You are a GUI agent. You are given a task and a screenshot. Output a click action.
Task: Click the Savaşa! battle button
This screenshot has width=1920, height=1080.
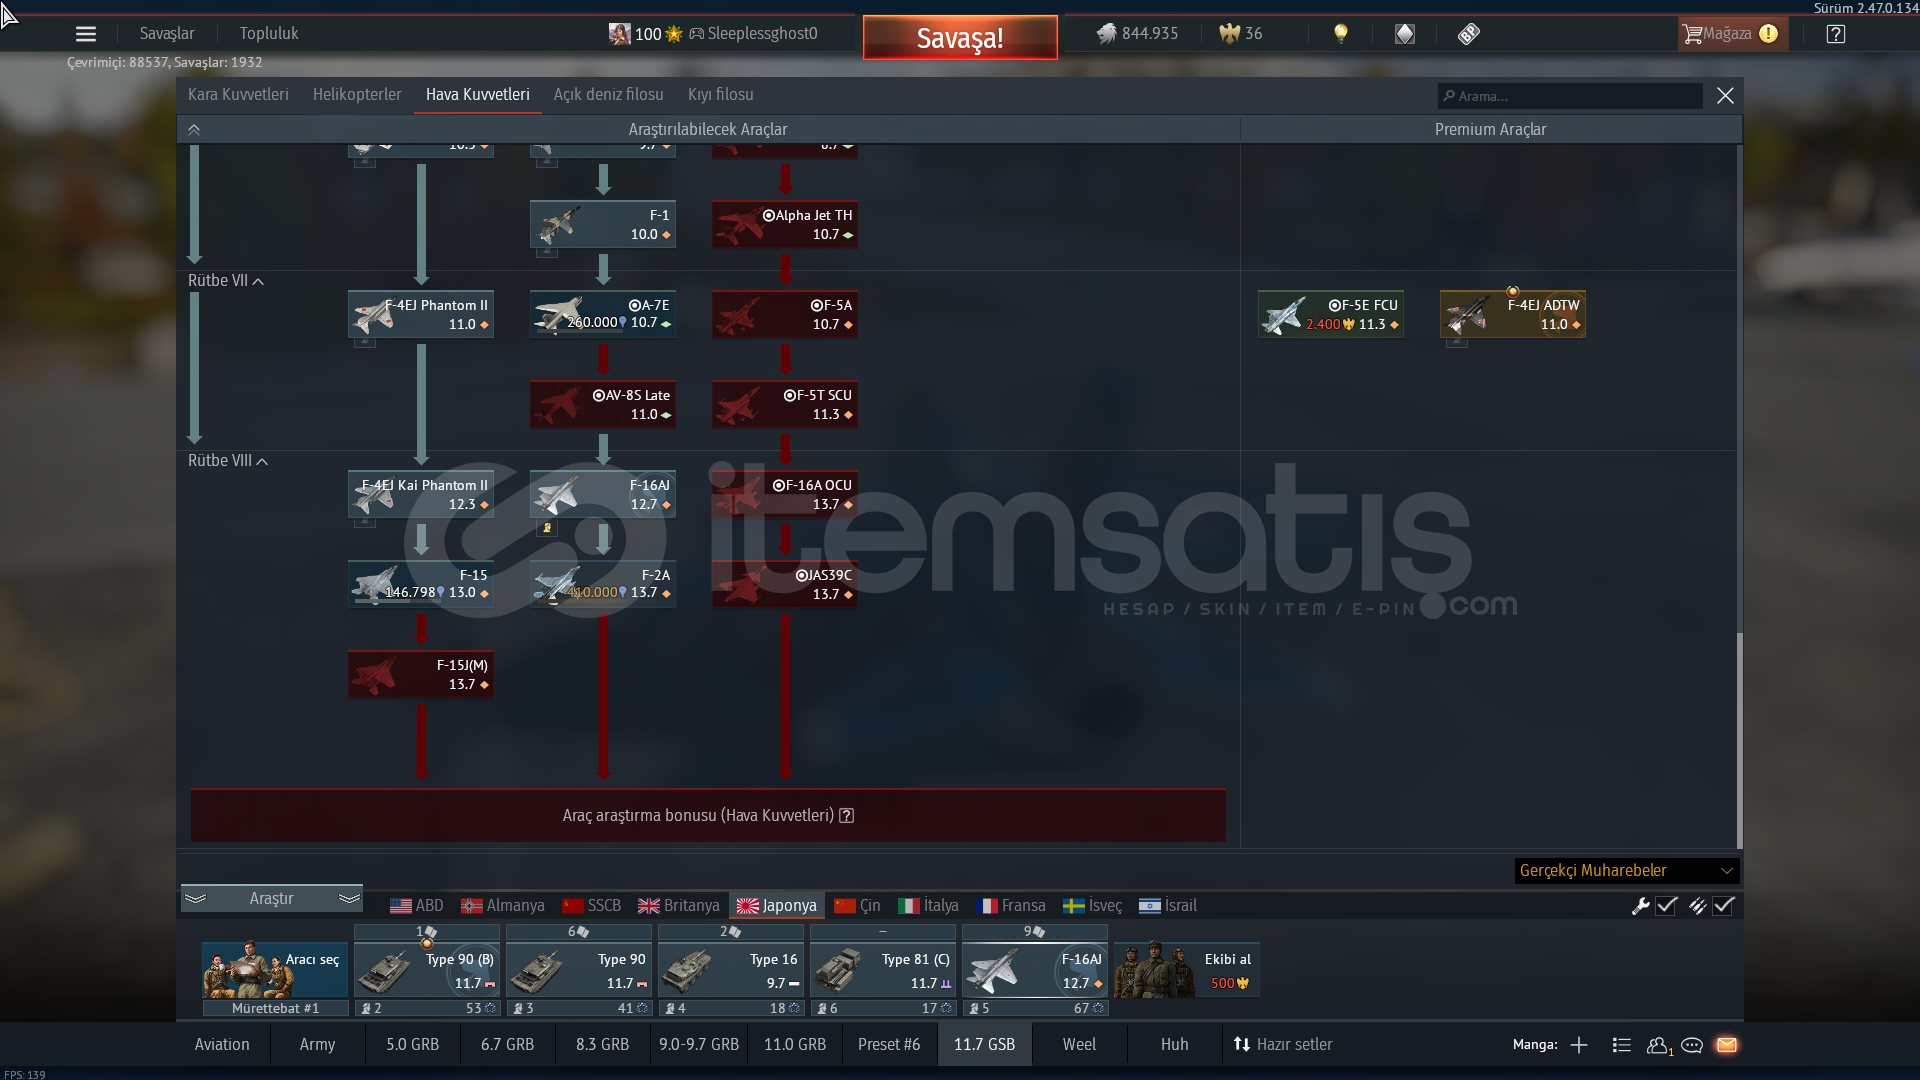coord(960,38)
